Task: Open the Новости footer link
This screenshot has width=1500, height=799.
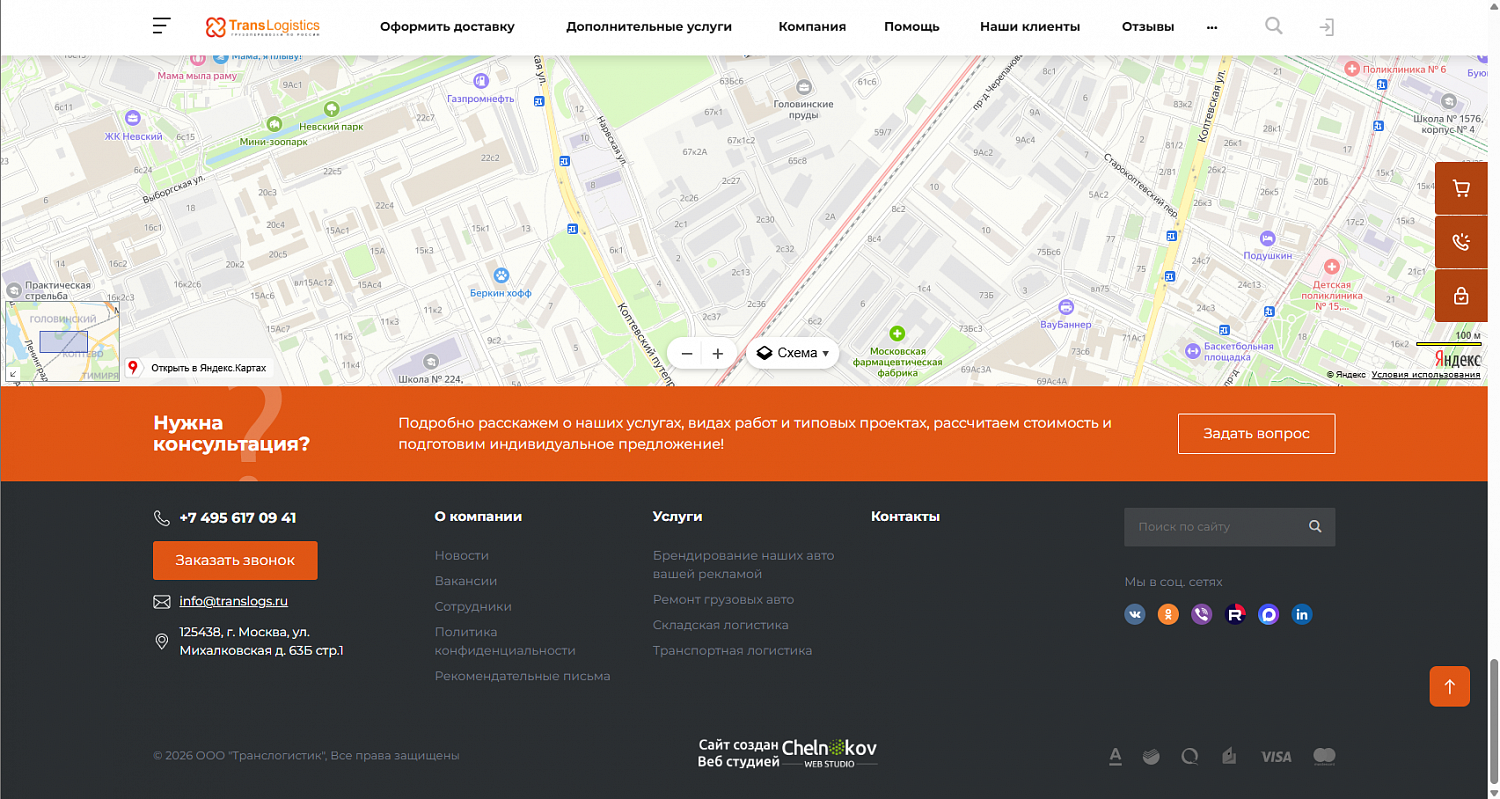Action: tap(462, 555)
